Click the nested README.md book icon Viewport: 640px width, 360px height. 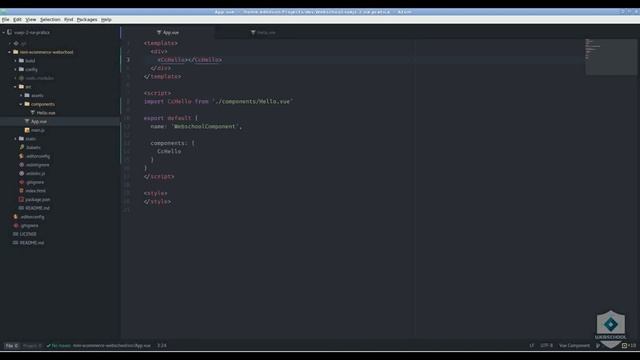(x=22, y=208)
